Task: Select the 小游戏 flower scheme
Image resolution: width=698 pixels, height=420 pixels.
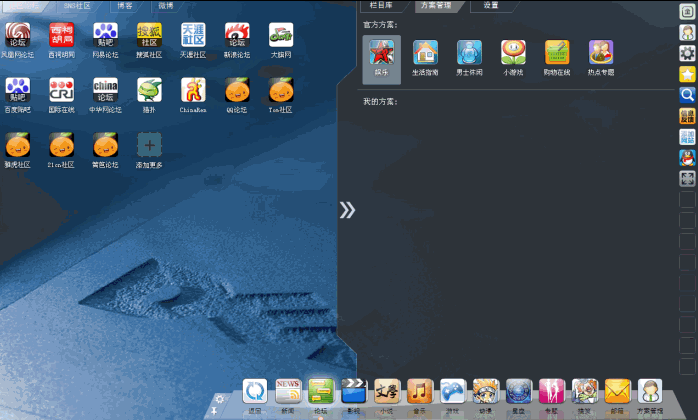Action: pyautogui.click(x=513, y=52)
